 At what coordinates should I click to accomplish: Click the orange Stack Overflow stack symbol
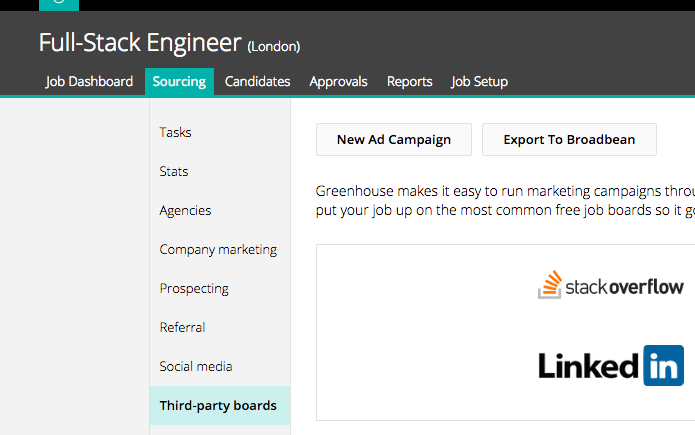click(x=550, y=285)
